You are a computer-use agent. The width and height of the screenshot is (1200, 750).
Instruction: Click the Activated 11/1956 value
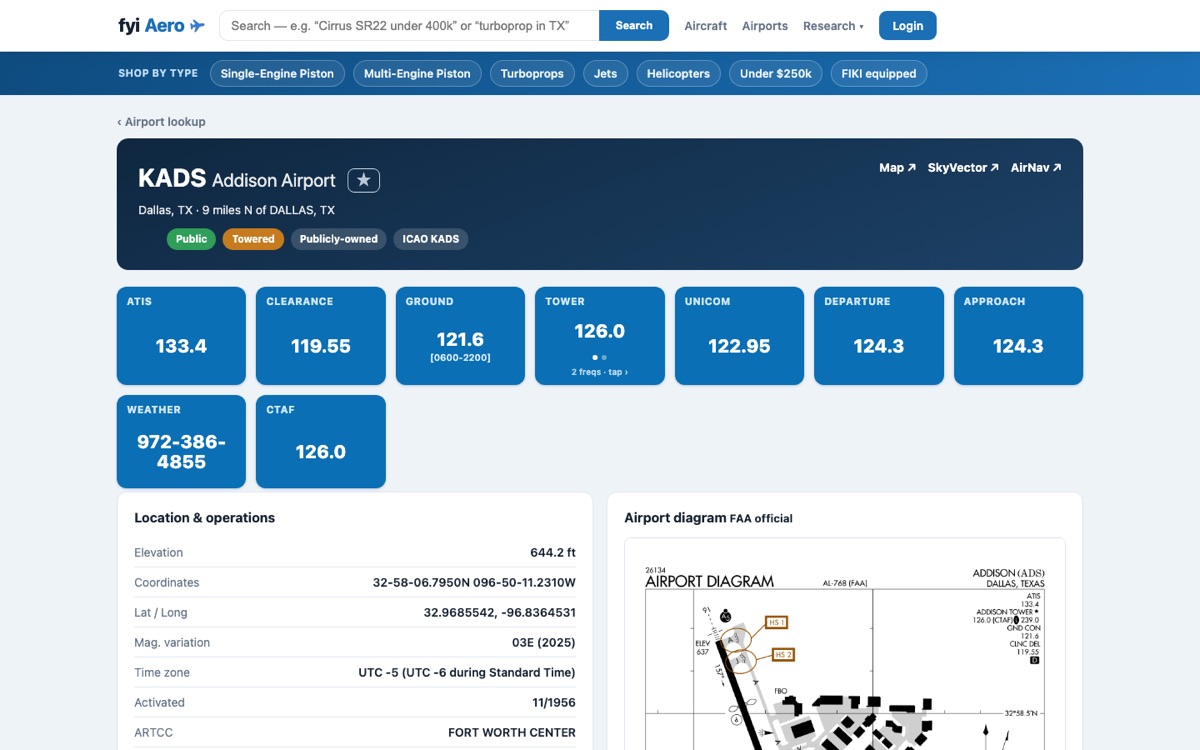pos(554,702)
